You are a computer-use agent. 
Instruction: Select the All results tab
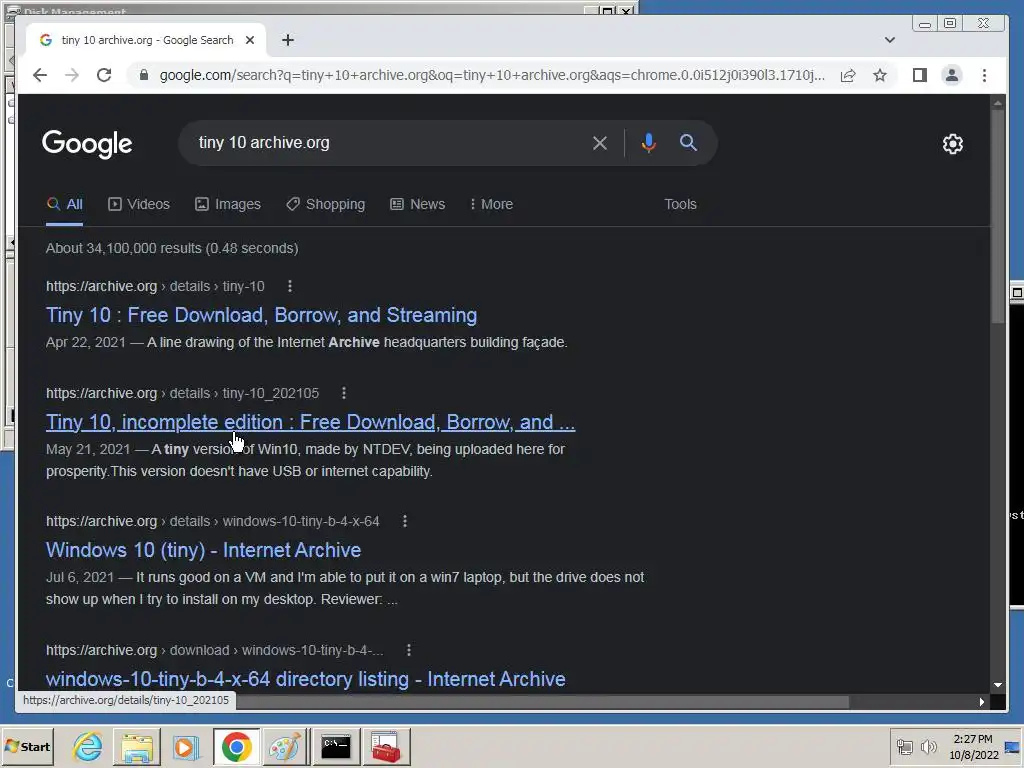64,204
